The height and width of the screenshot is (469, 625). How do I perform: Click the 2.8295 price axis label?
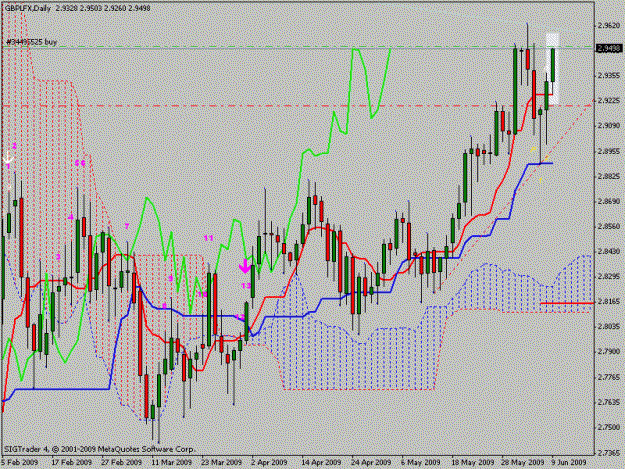609,277
